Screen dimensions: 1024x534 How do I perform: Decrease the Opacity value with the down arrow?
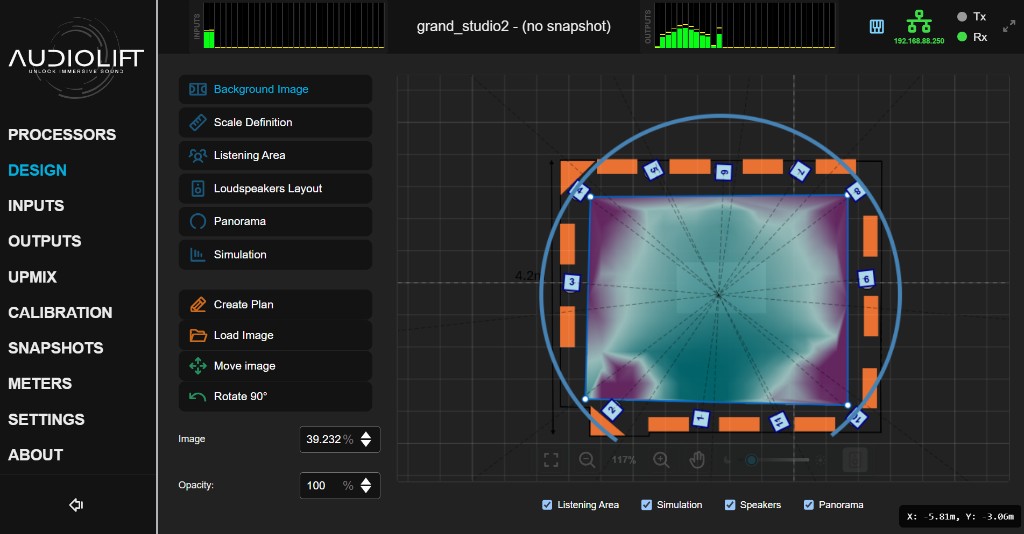(366, 490)
